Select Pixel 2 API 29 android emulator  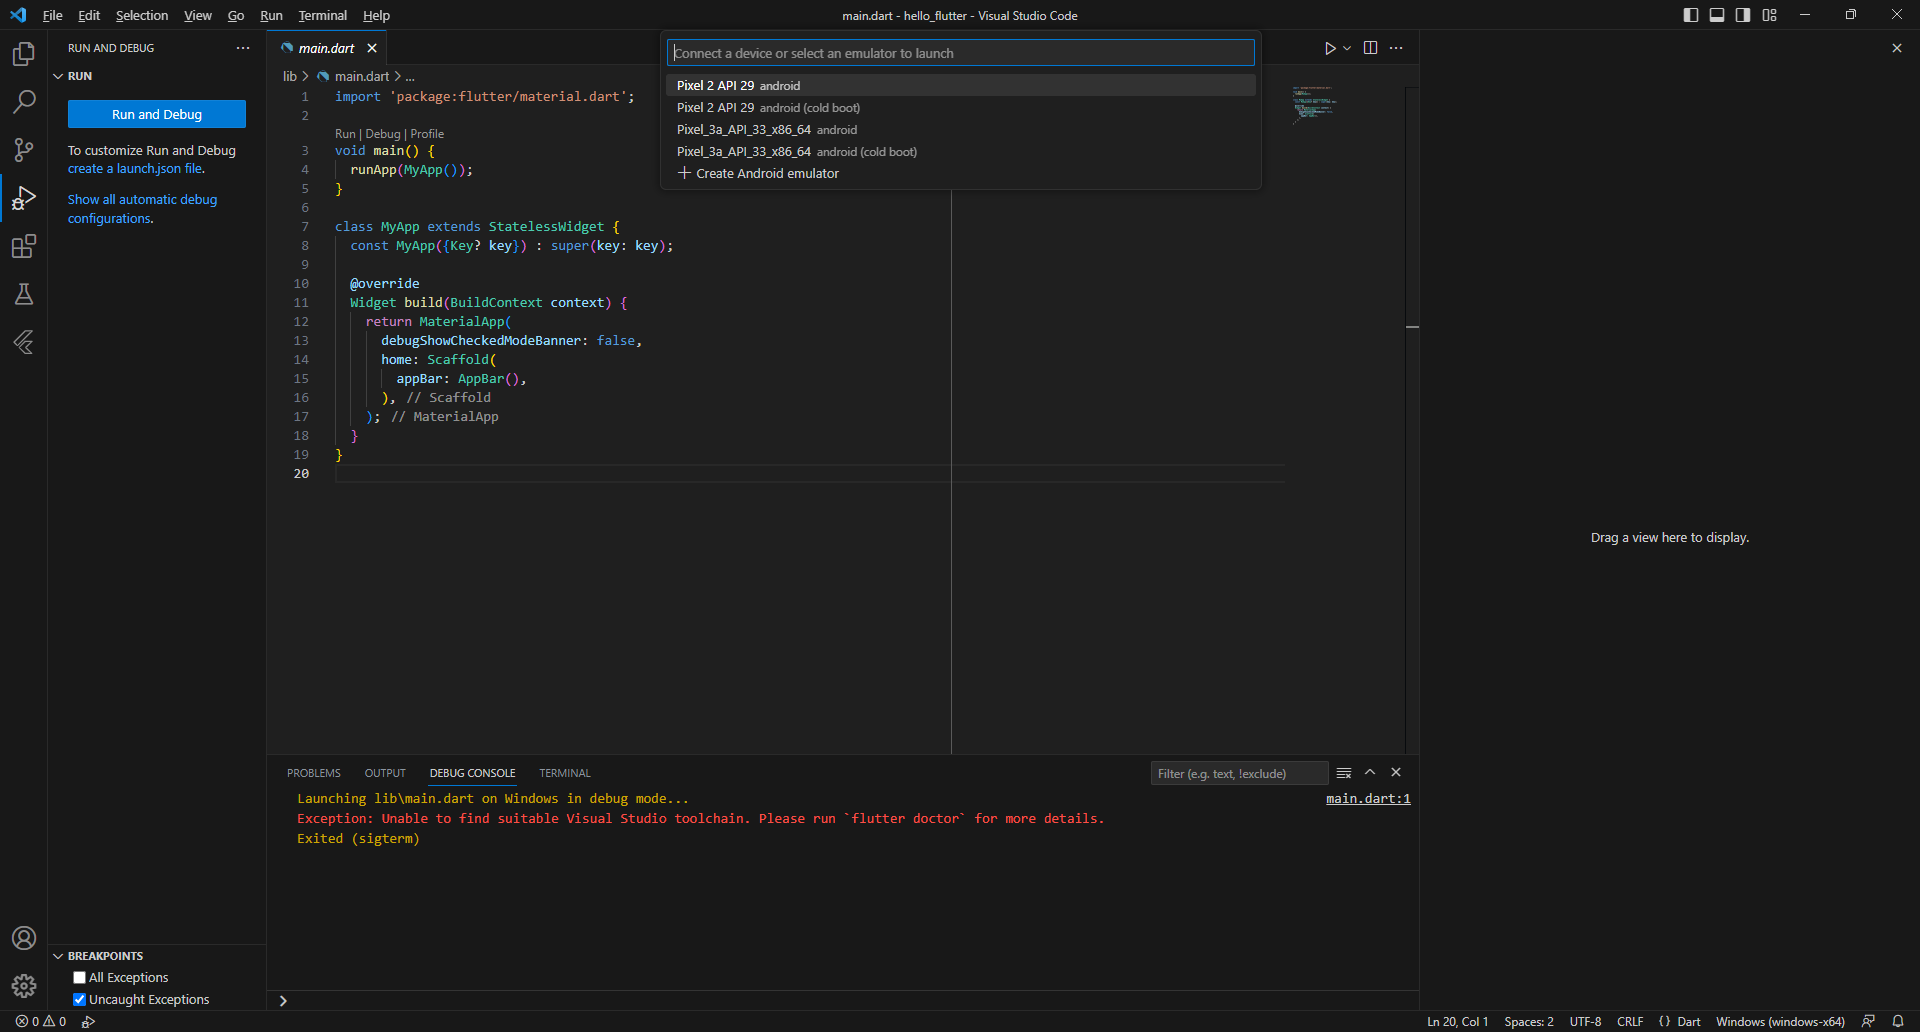click(961, 86)
